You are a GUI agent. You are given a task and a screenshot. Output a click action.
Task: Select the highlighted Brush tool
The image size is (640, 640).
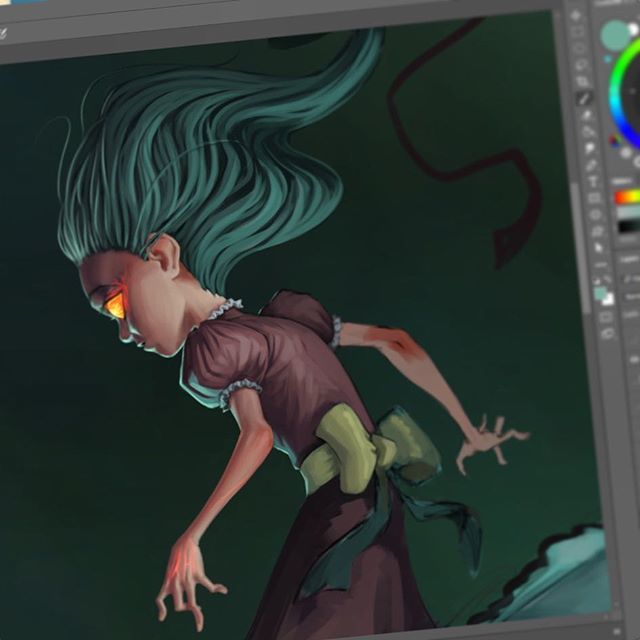(584, 98)
